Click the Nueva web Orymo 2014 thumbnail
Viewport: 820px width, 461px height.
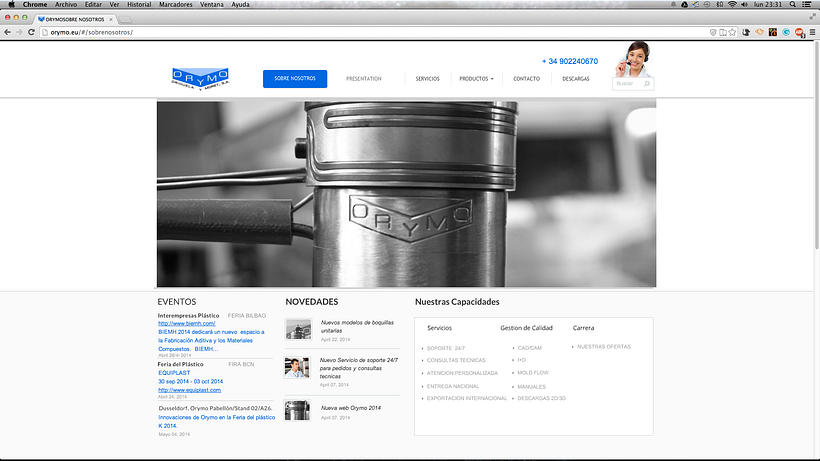click(297, 410)
